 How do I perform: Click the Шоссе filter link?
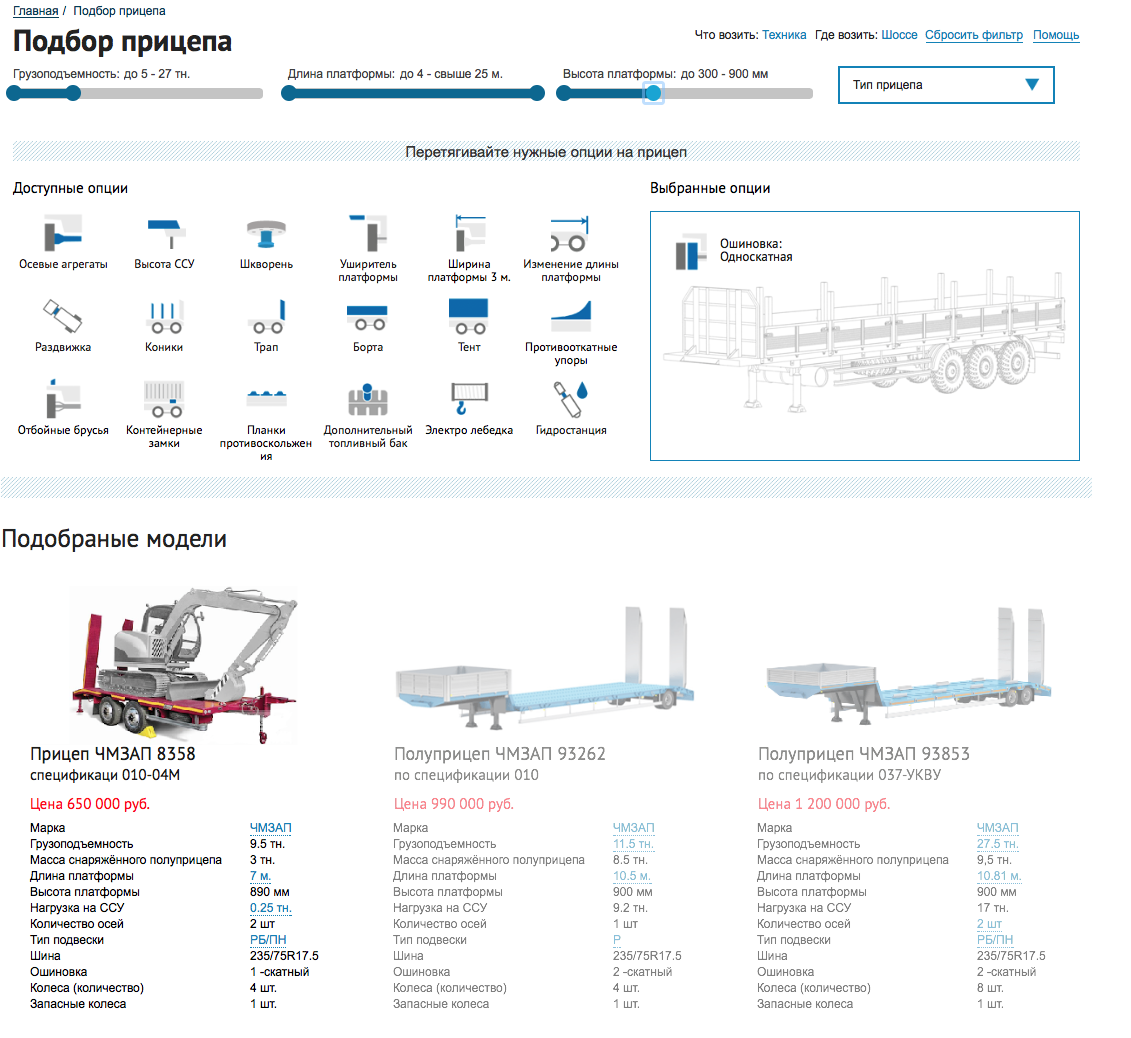click(899, 35)
